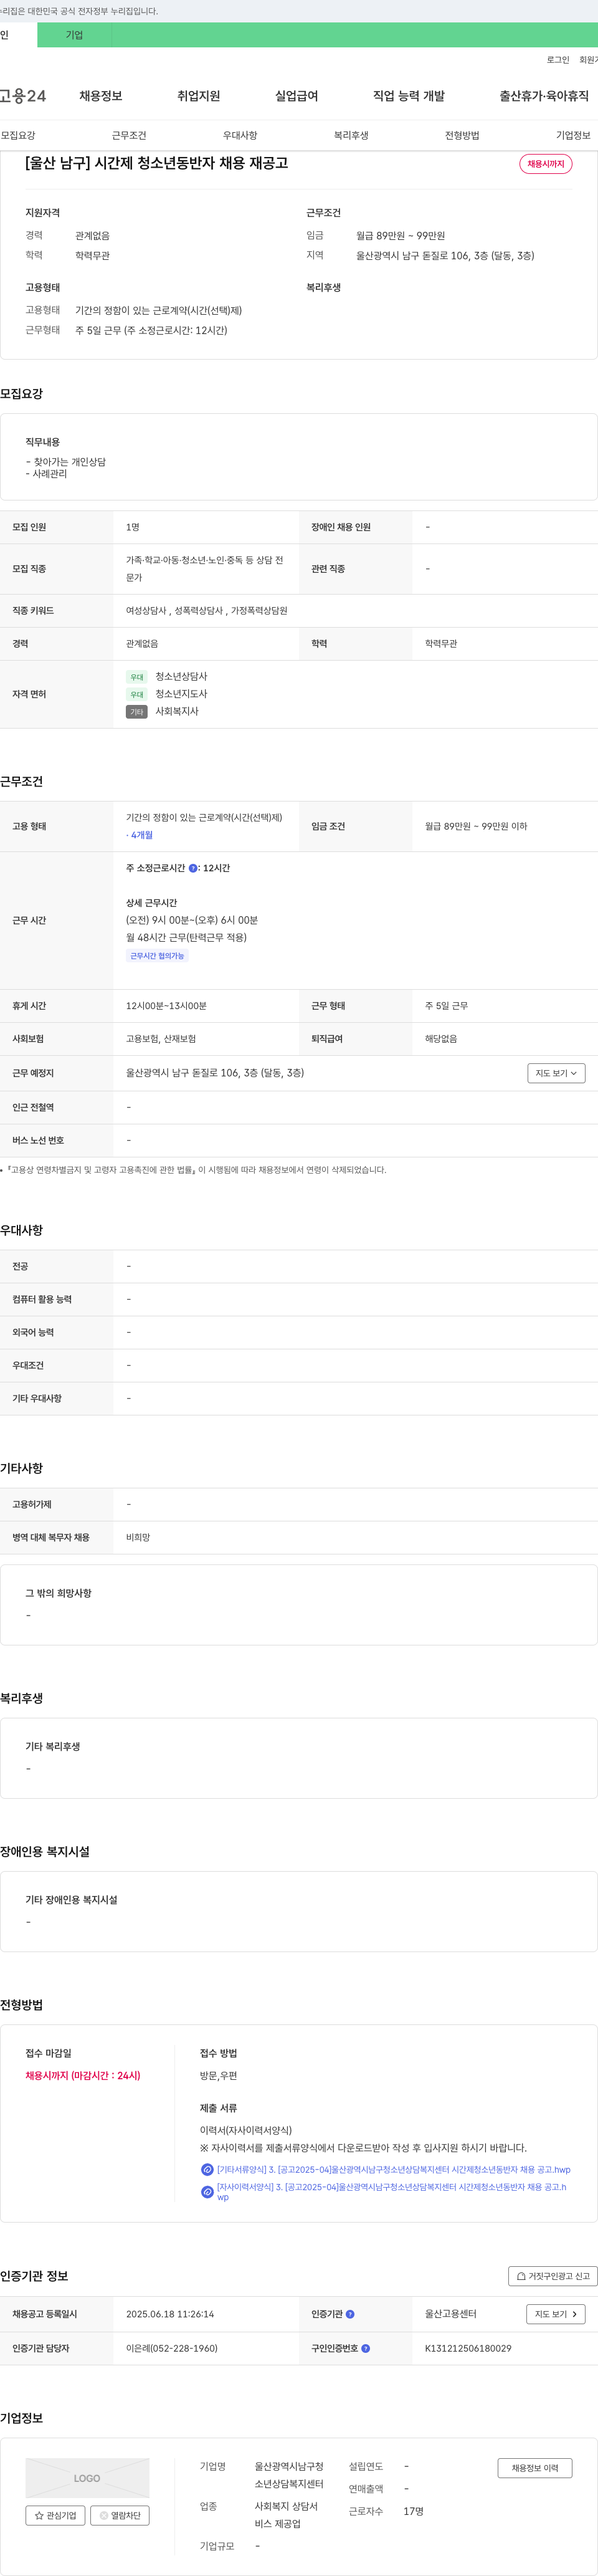Click 청소년상담사 in 자격 면허

point(181,677)
